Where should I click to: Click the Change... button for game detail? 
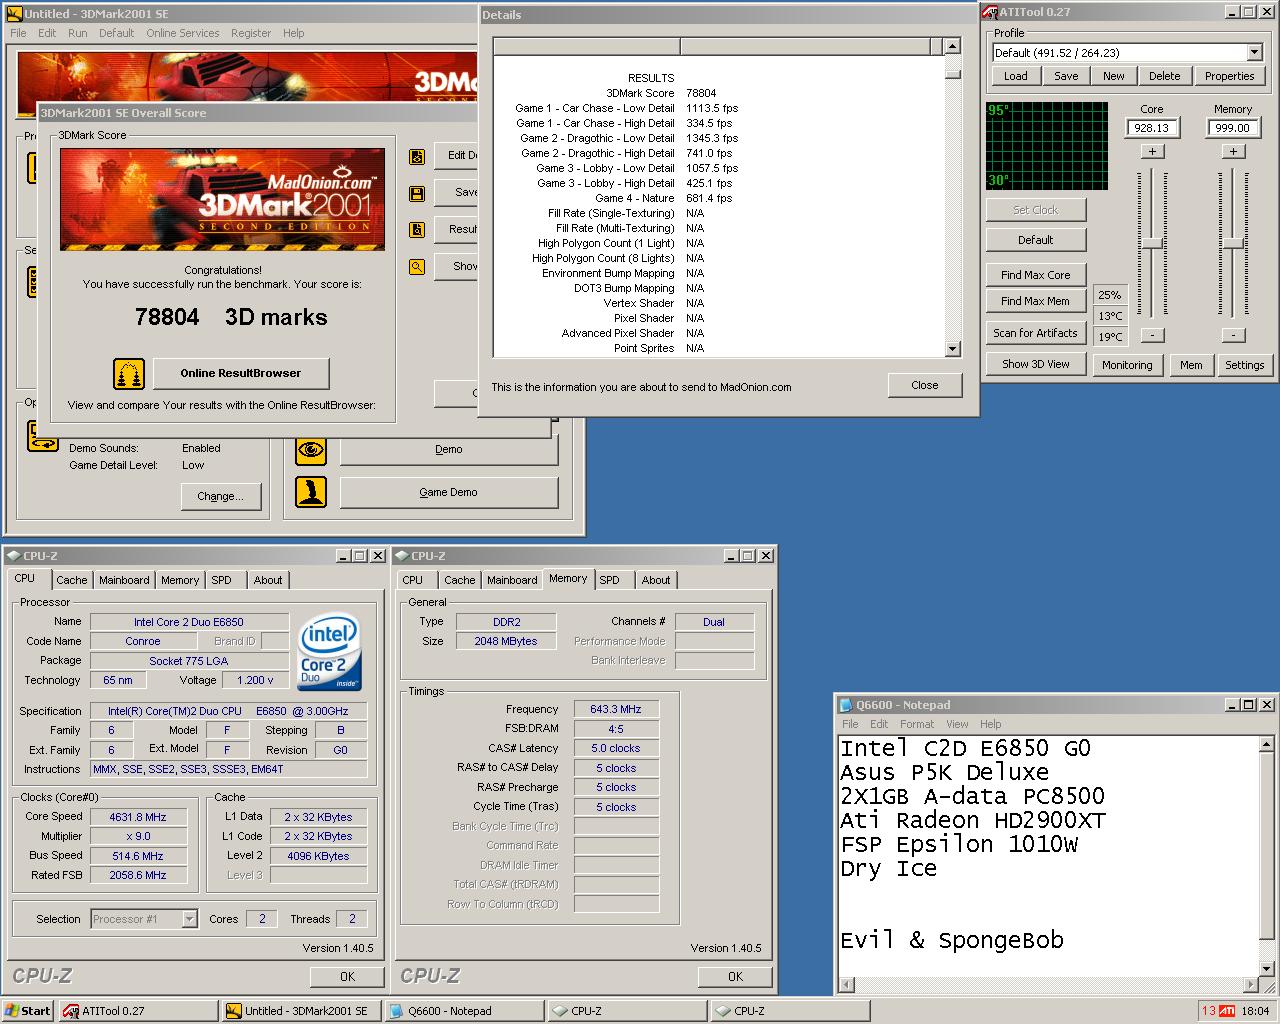(221, 496)
